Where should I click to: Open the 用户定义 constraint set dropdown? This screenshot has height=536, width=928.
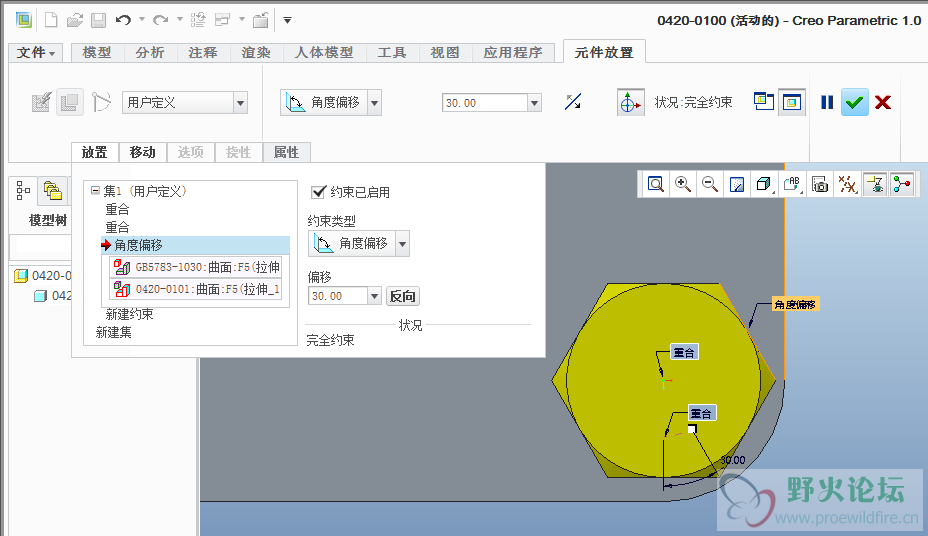[240, 103]
